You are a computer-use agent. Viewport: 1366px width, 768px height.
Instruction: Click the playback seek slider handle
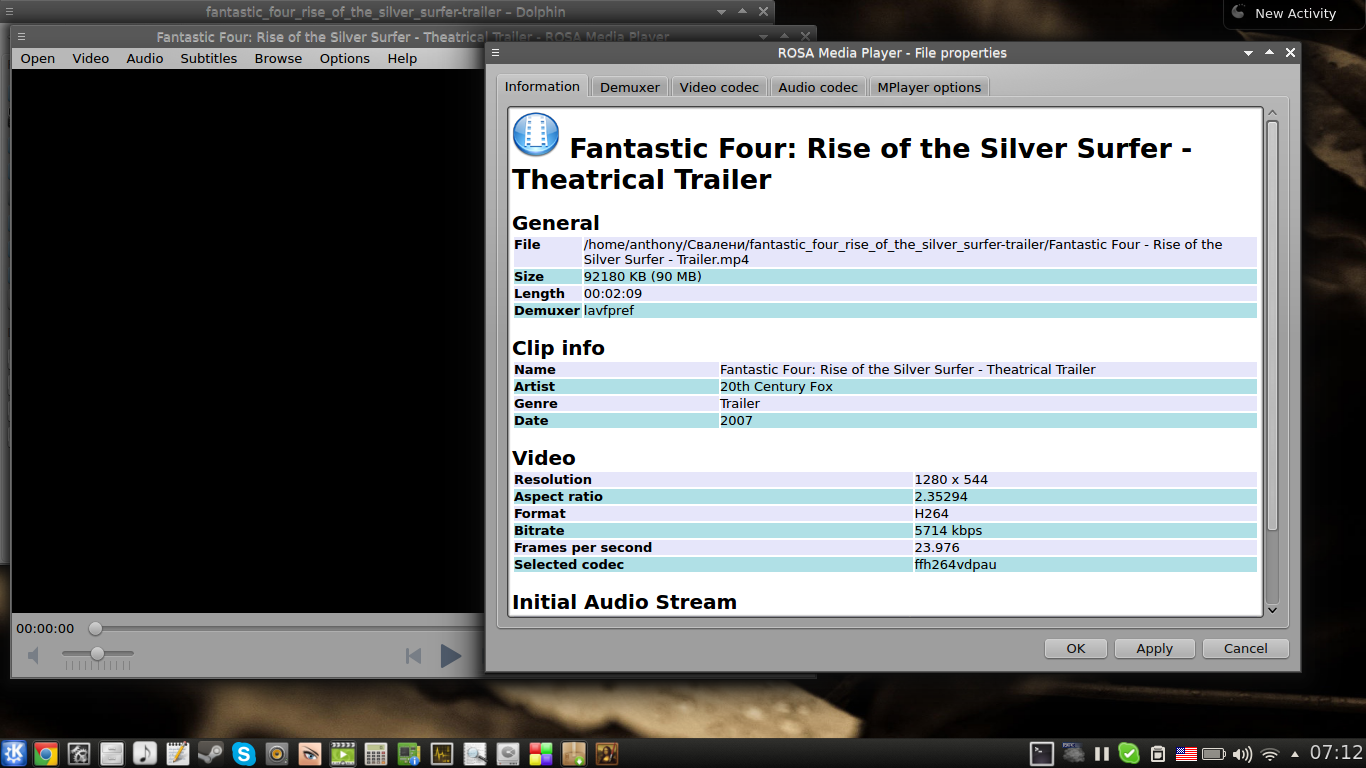tap(95, 628)
